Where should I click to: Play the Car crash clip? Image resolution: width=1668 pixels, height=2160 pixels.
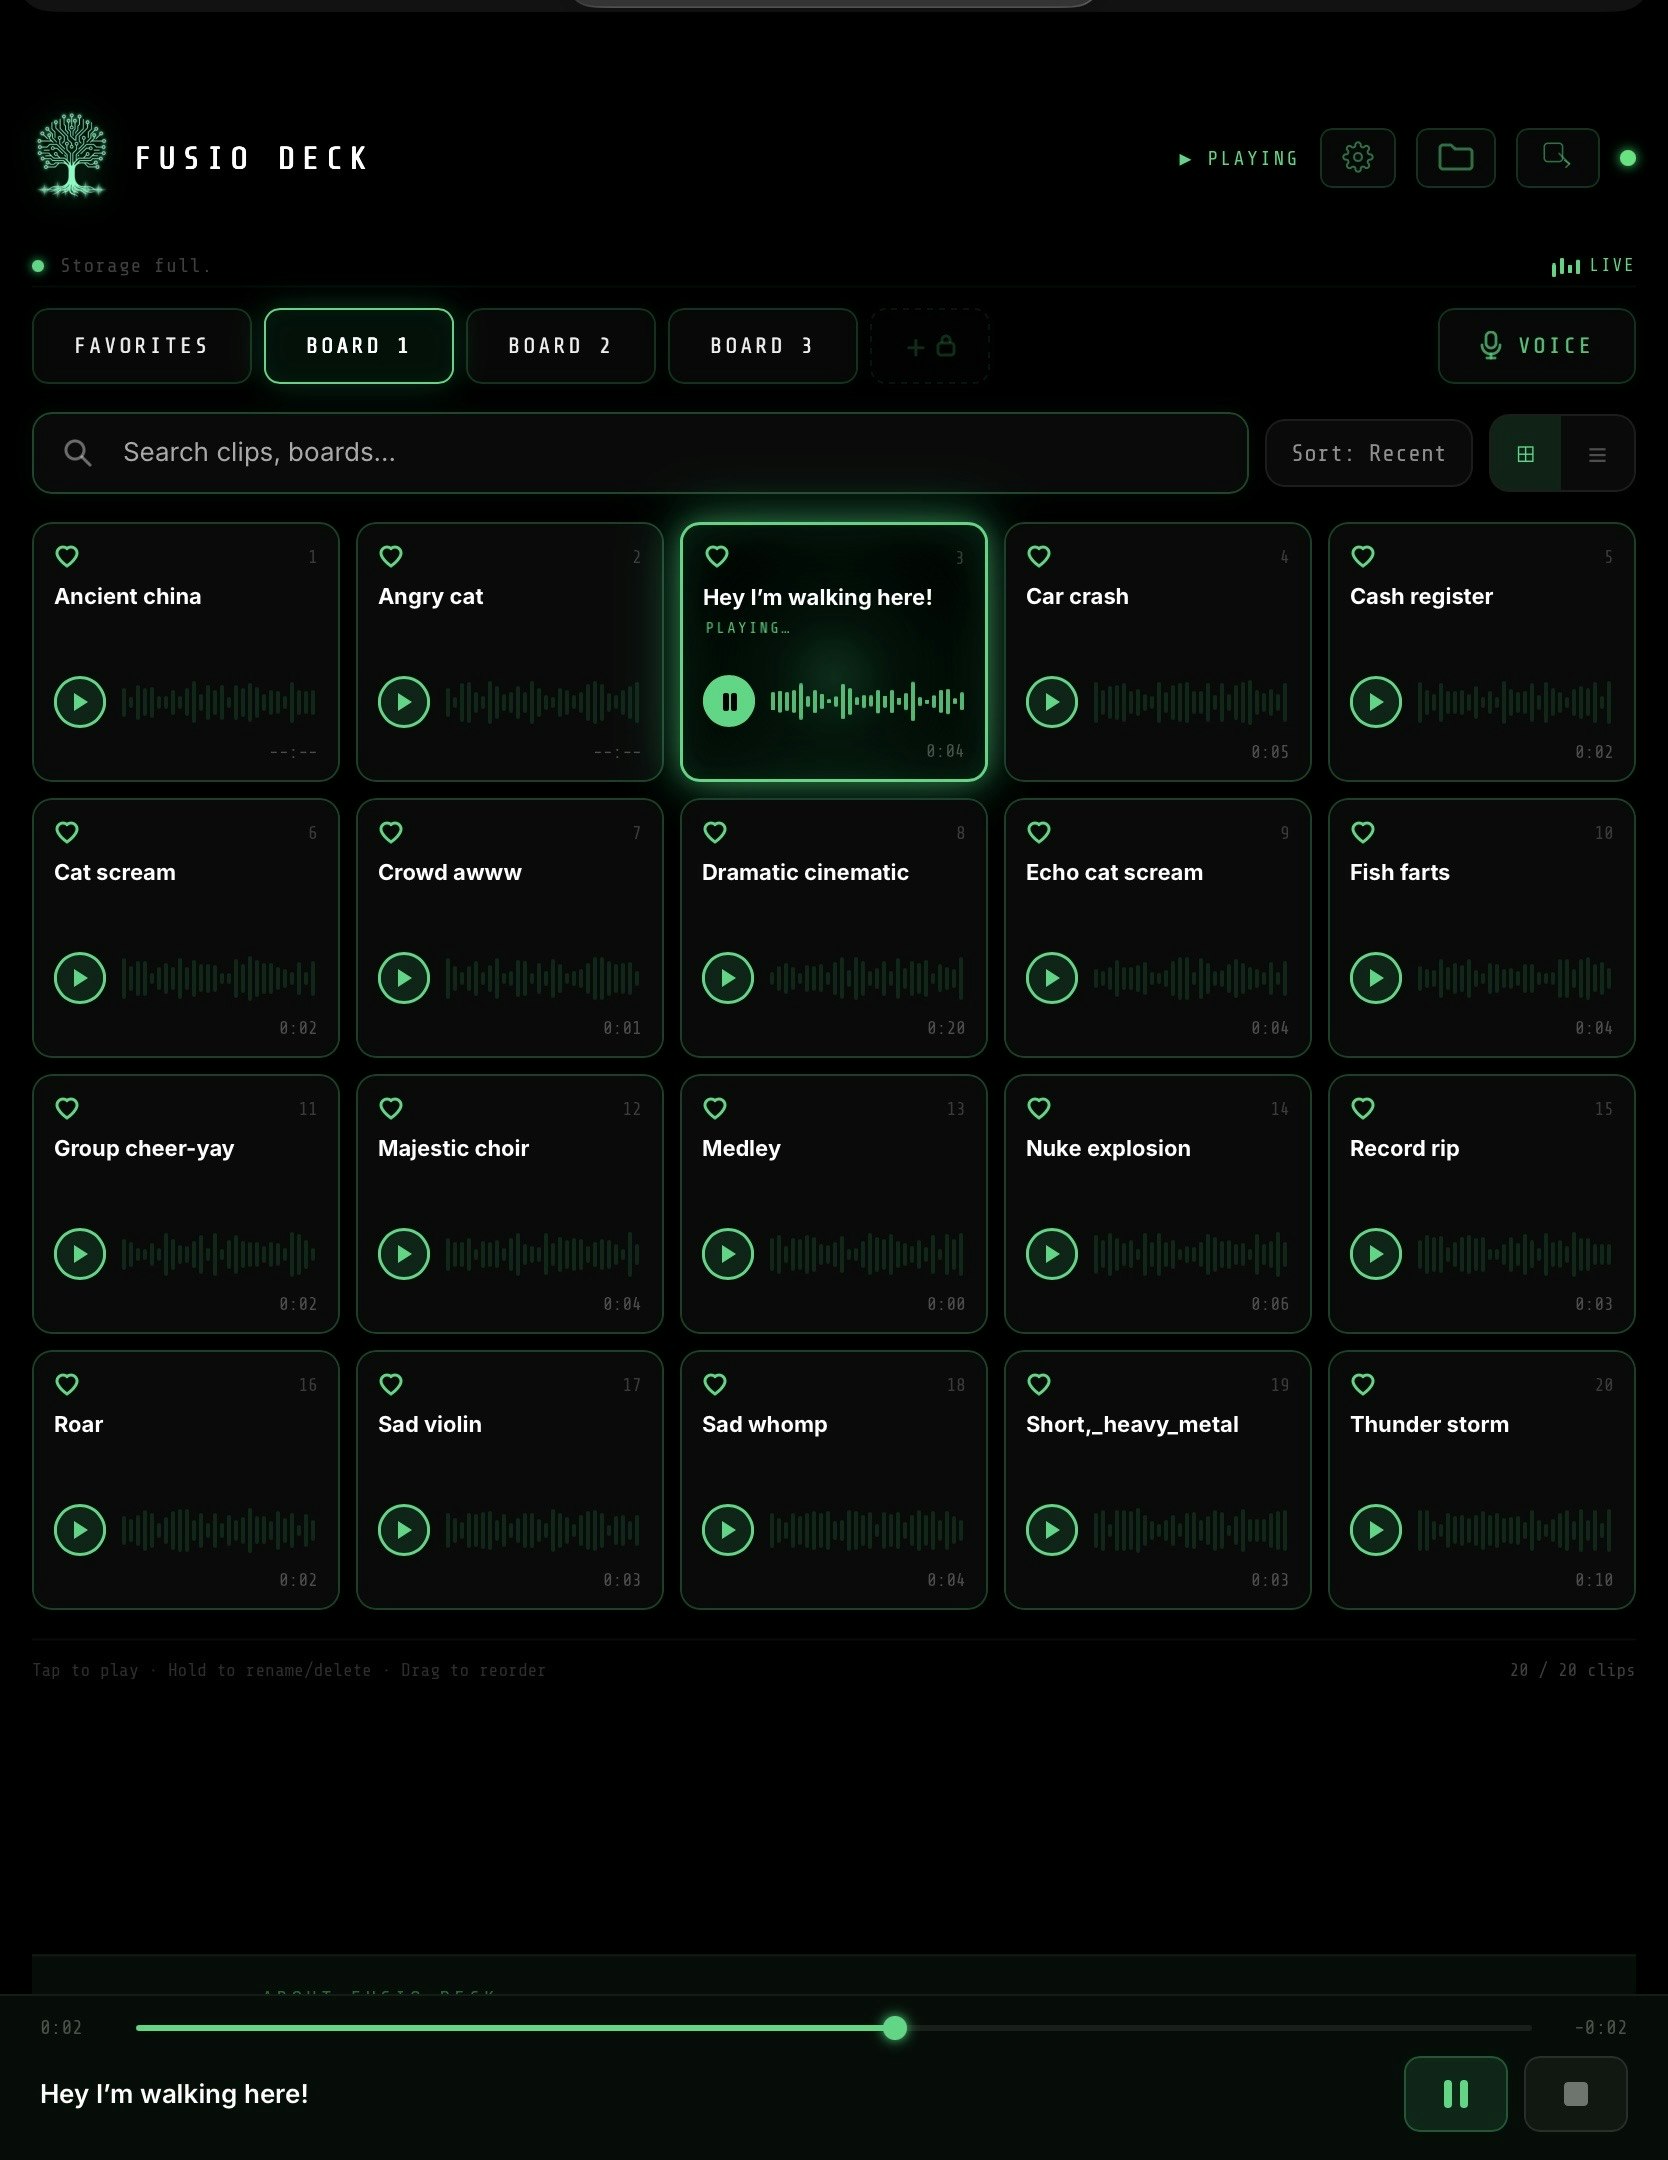(1052, 702)
